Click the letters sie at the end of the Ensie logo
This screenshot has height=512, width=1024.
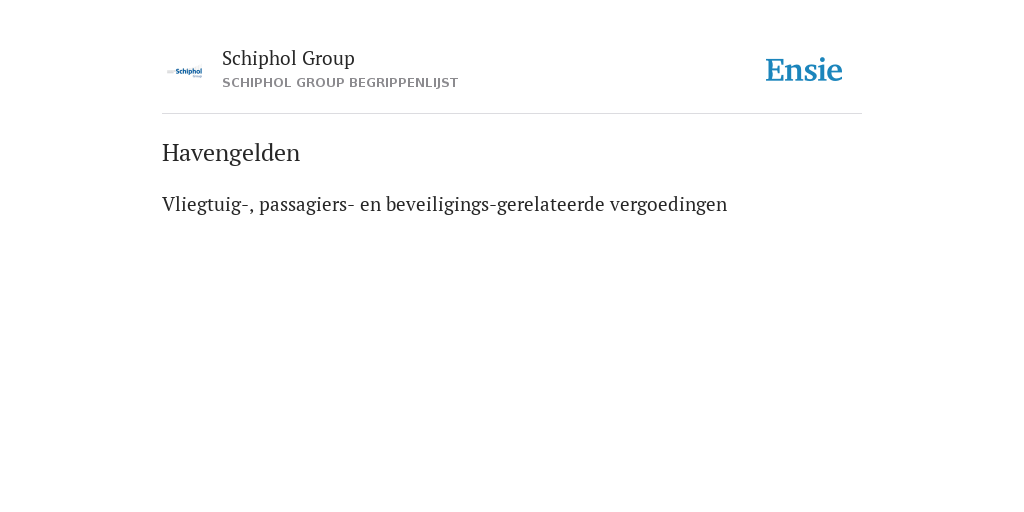823,70
